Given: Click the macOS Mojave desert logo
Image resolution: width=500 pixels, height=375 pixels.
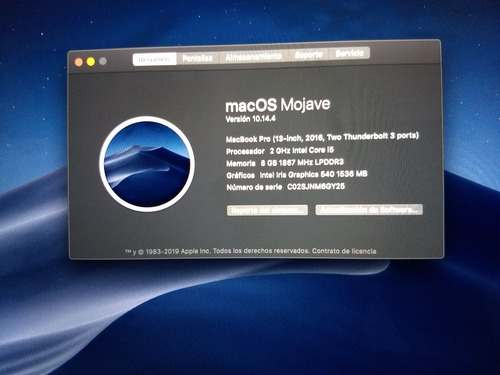Looking at the screenshot, I should coord(147,164).
